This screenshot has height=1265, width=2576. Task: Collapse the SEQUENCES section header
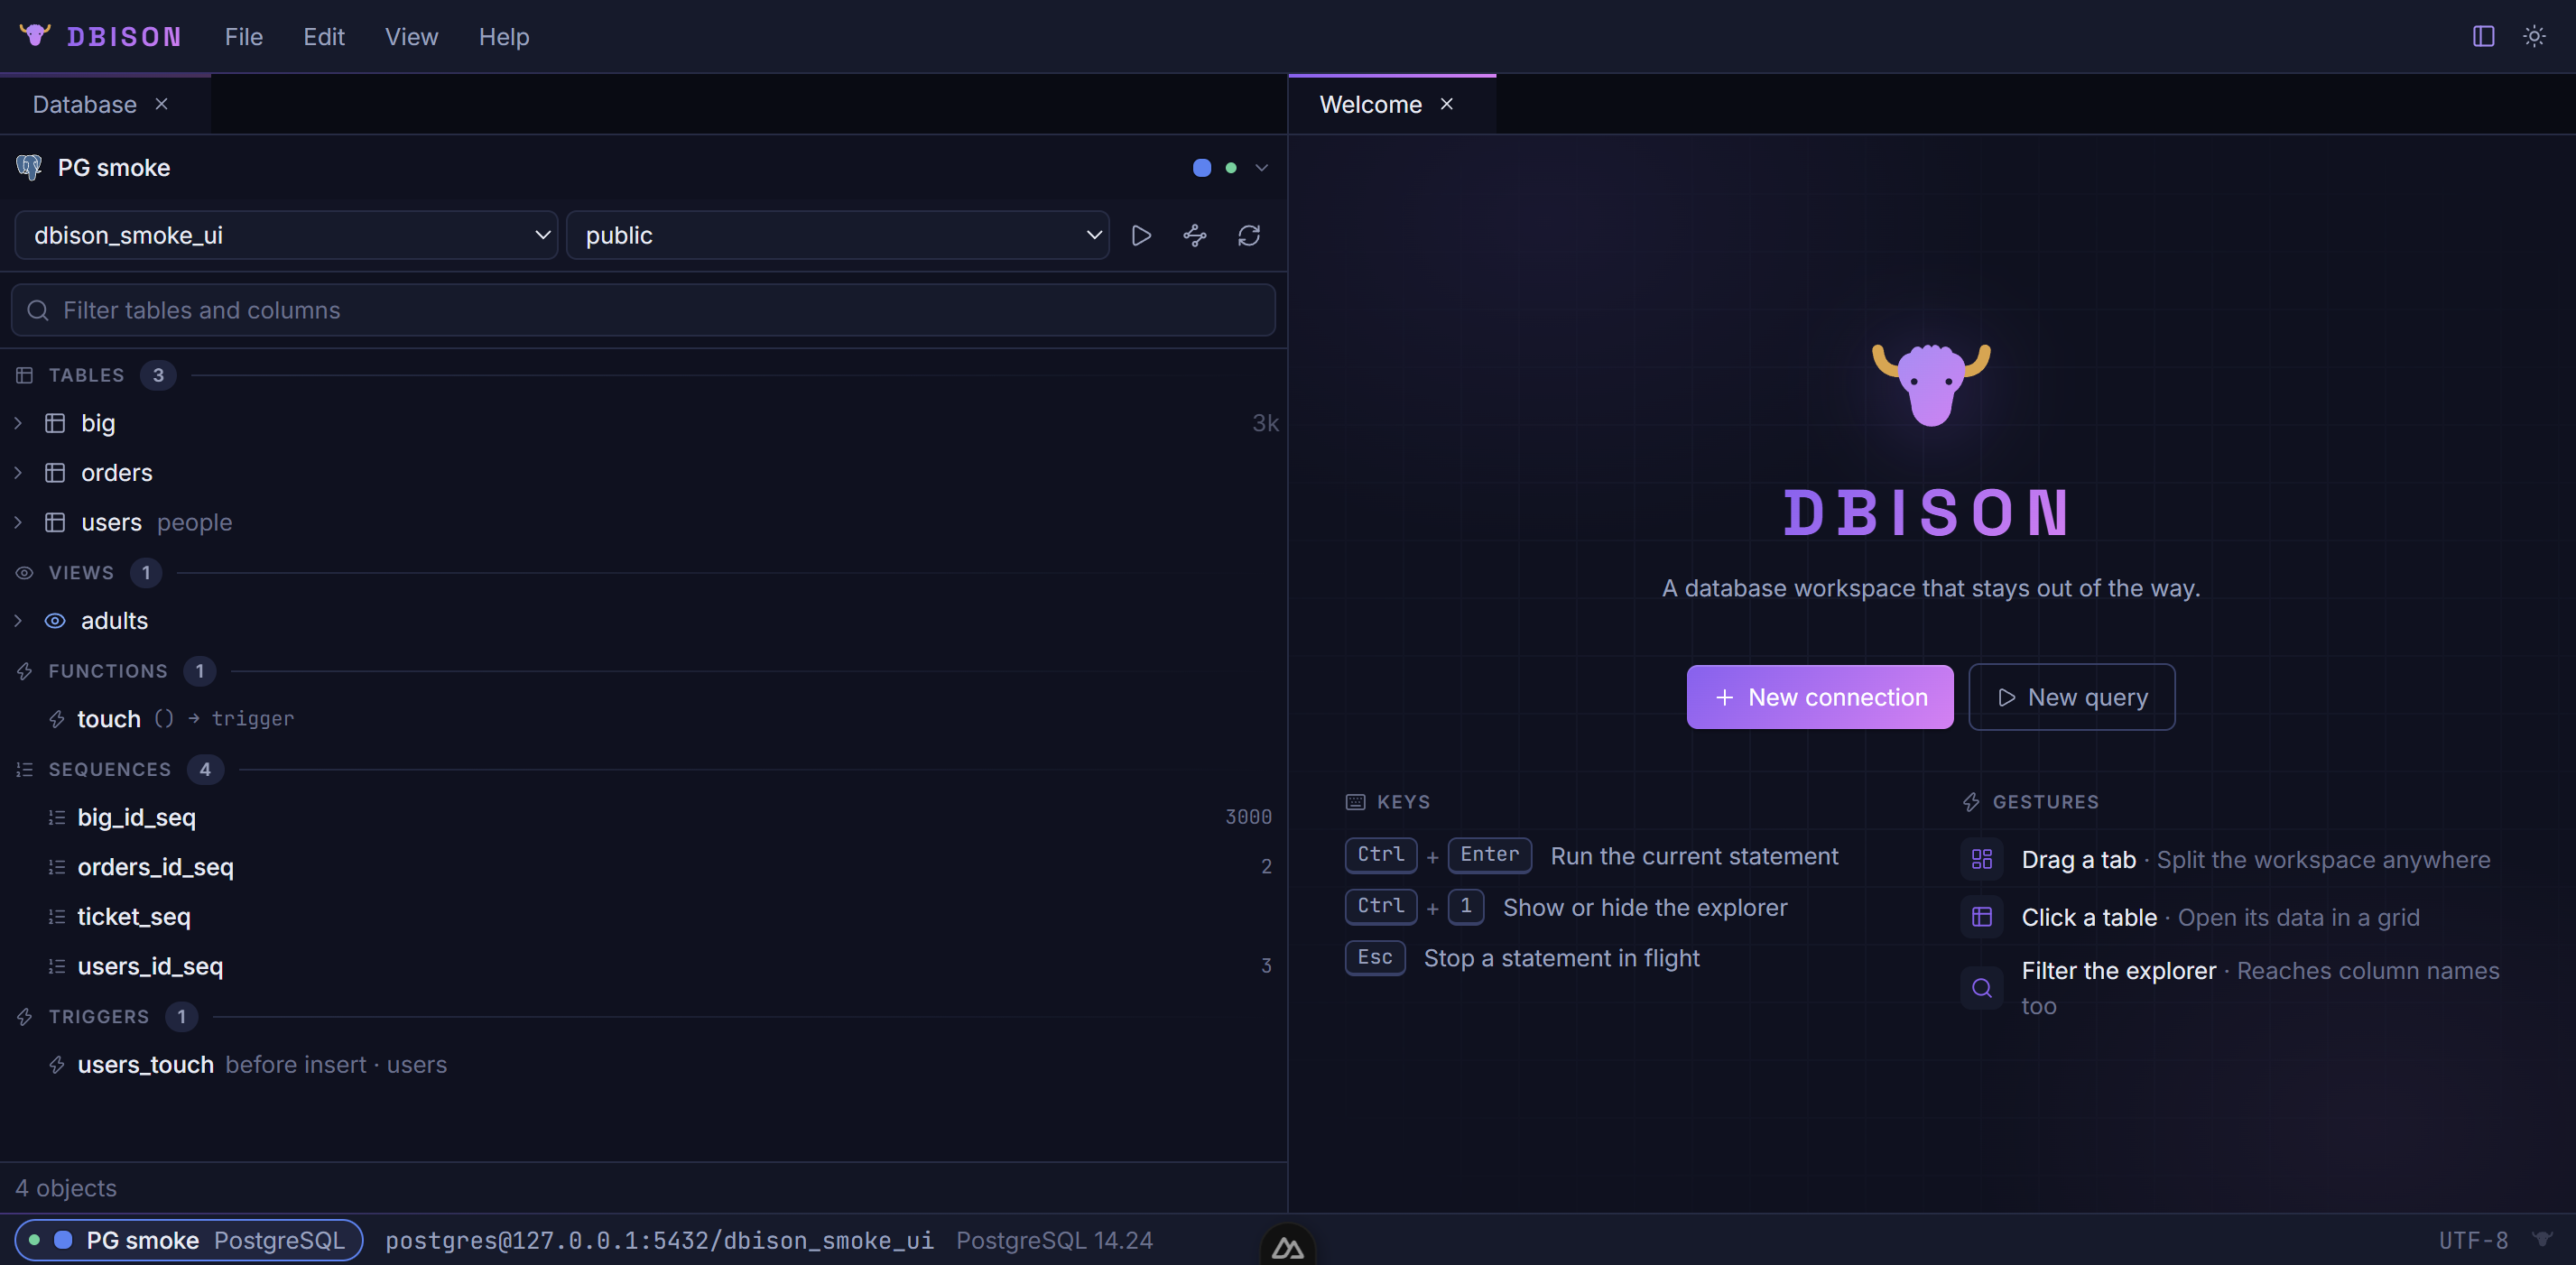point(643,769)
